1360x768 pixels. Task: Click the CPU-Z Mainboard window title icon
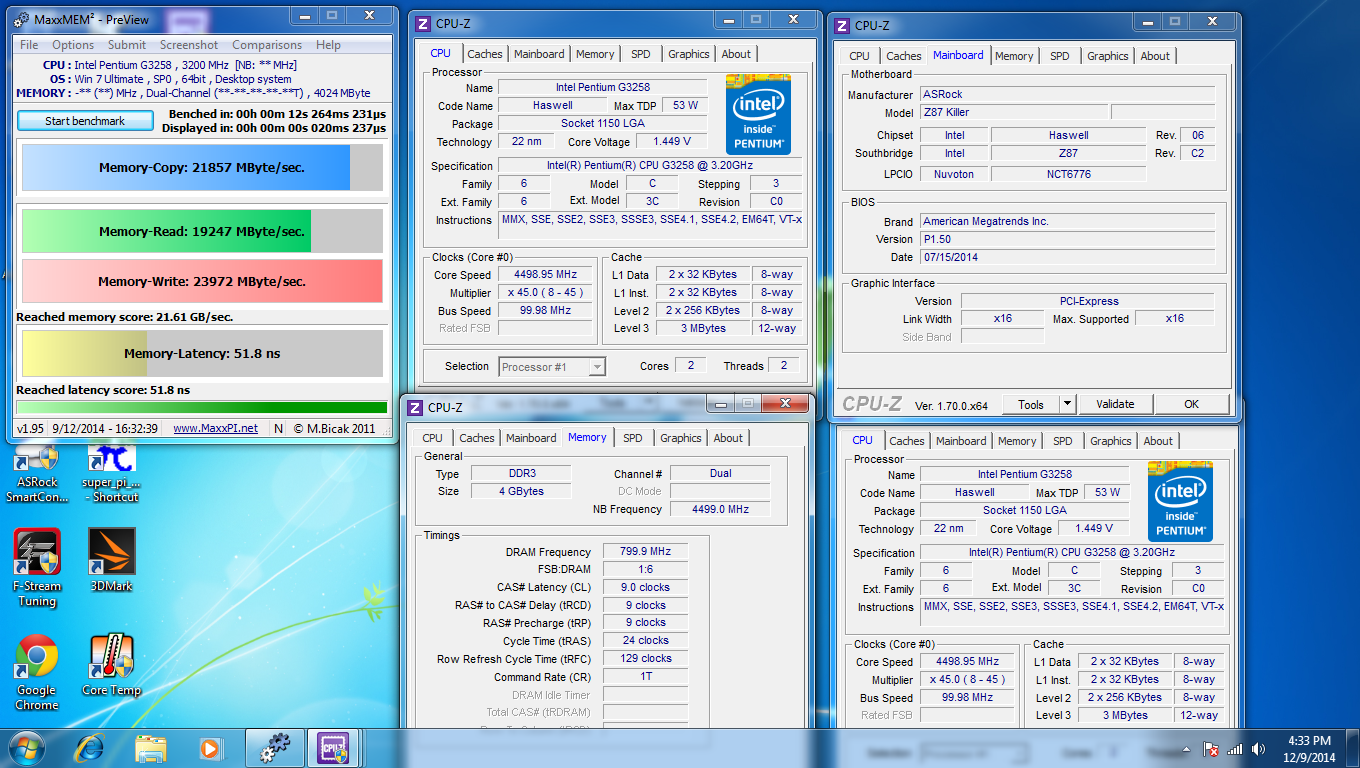[842, 26]
